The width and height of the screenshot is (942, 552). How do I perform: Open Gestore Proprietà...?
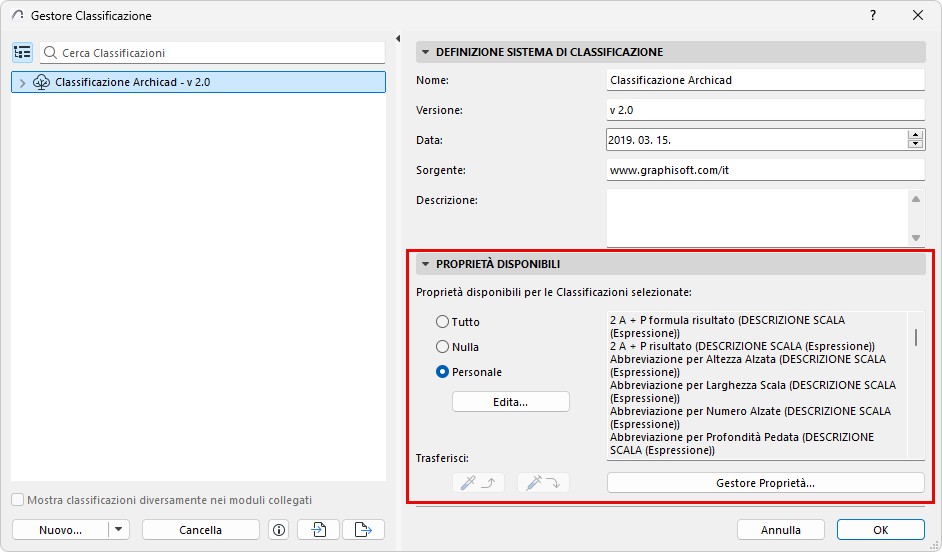pos(765,483)
